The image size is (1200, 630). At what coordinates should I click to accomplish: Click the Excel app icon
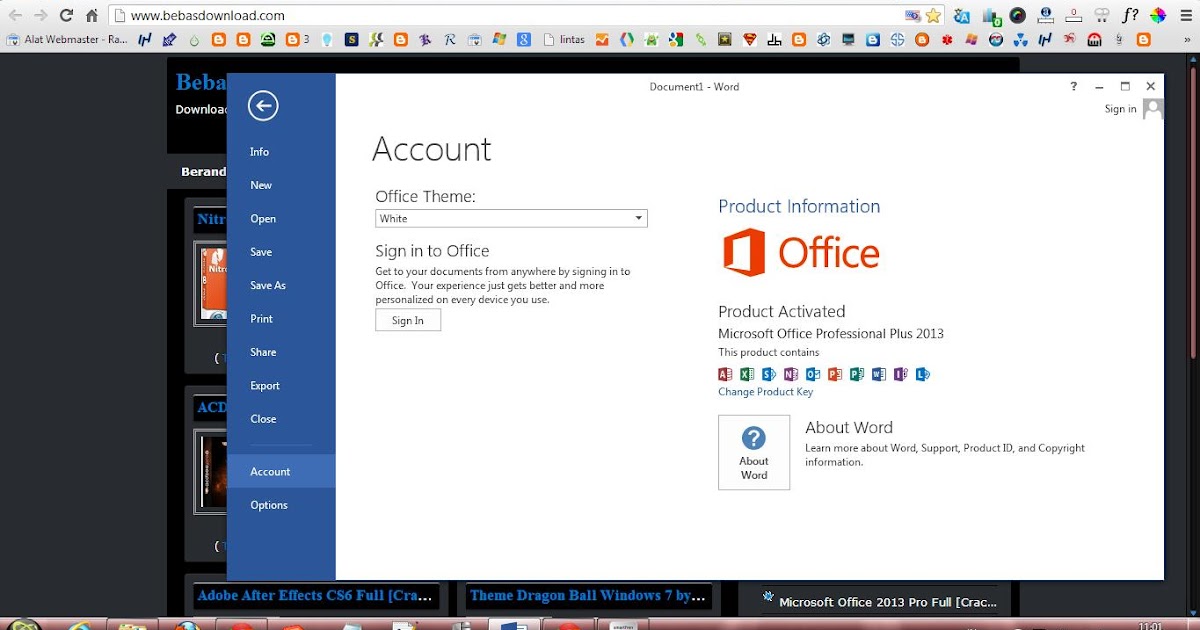tap(747, 374)
